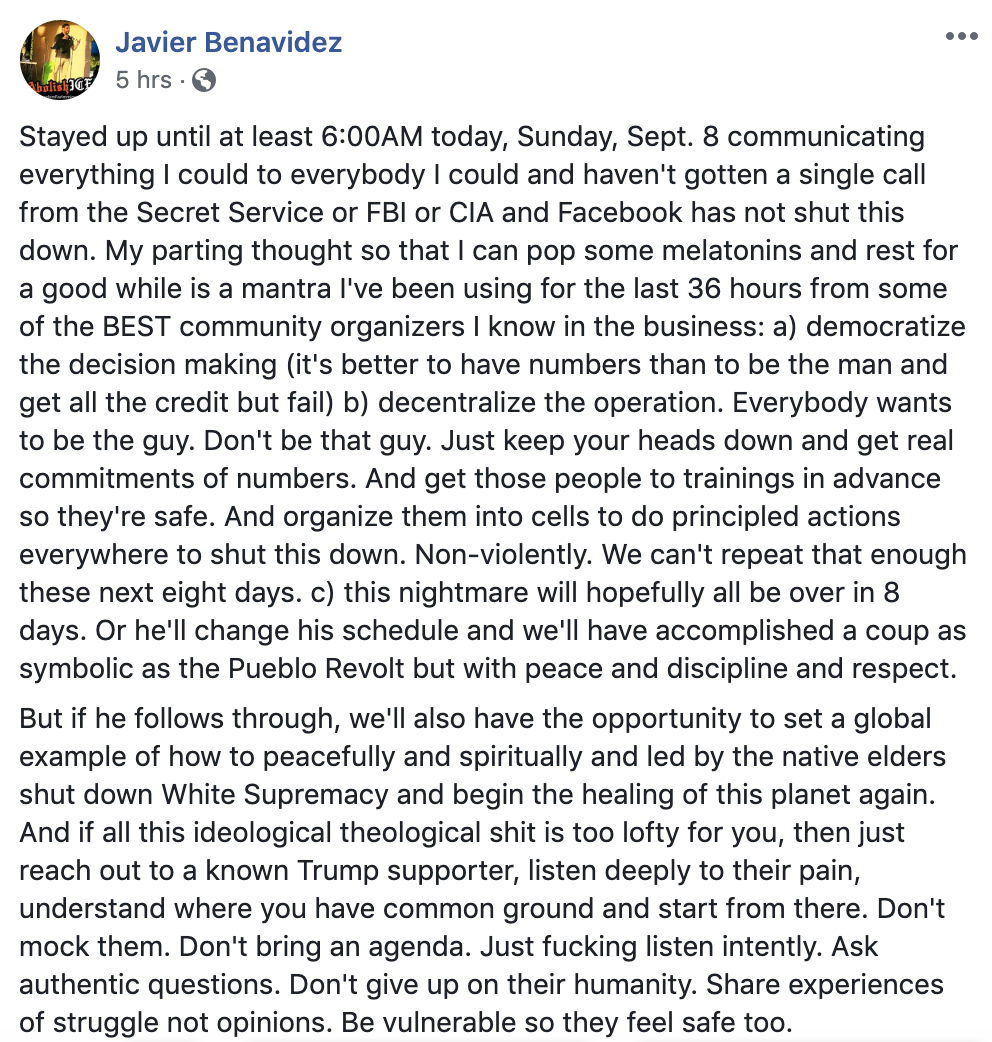Click the phrase 'White Supremacy' in the text

click(275, 795)
